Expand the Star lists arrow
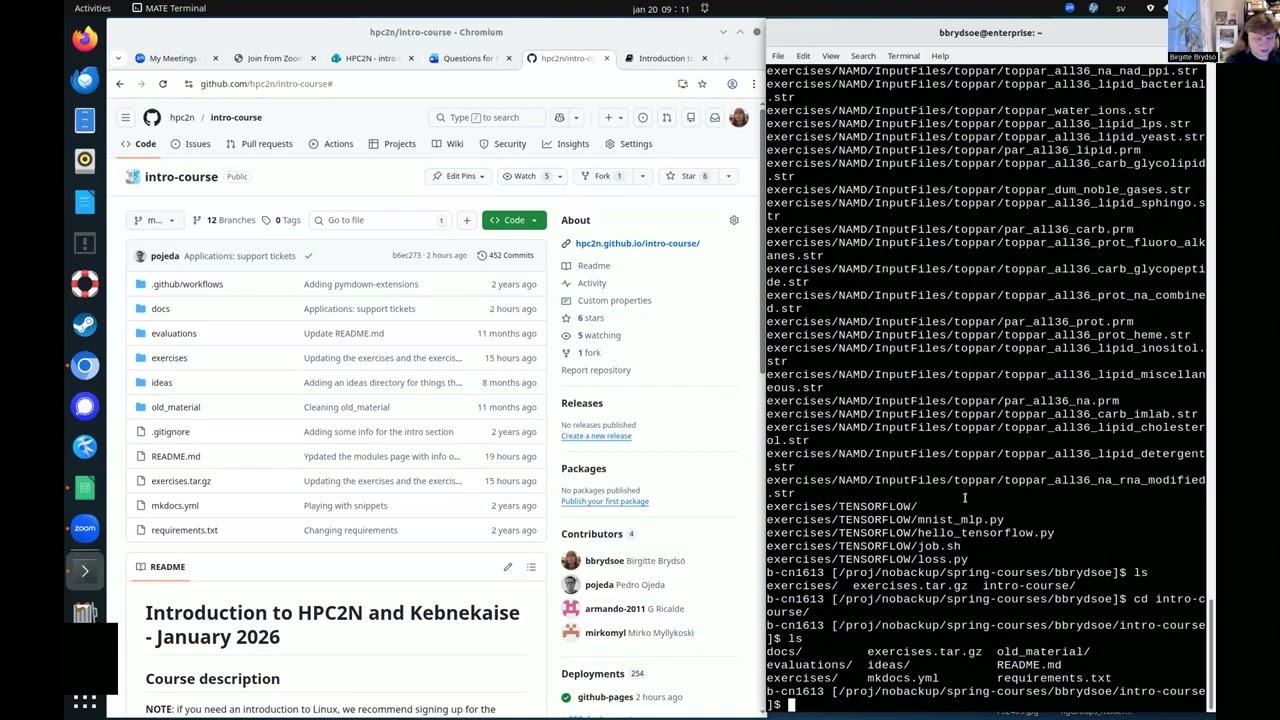Image resolution: width=1280 pixels, height=720 pixels. point(729,176)
